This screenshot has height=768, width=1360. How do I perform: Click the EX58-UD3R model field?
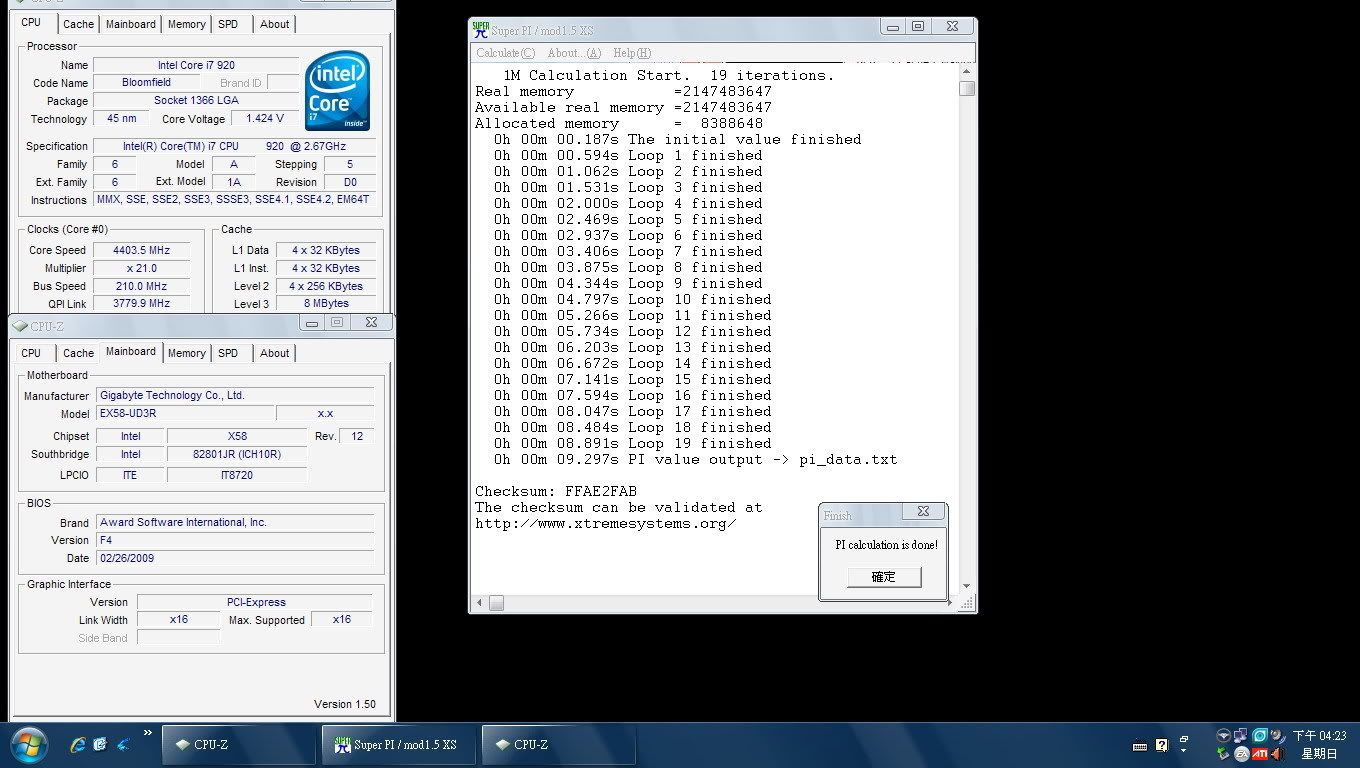(x=185, y=413)
